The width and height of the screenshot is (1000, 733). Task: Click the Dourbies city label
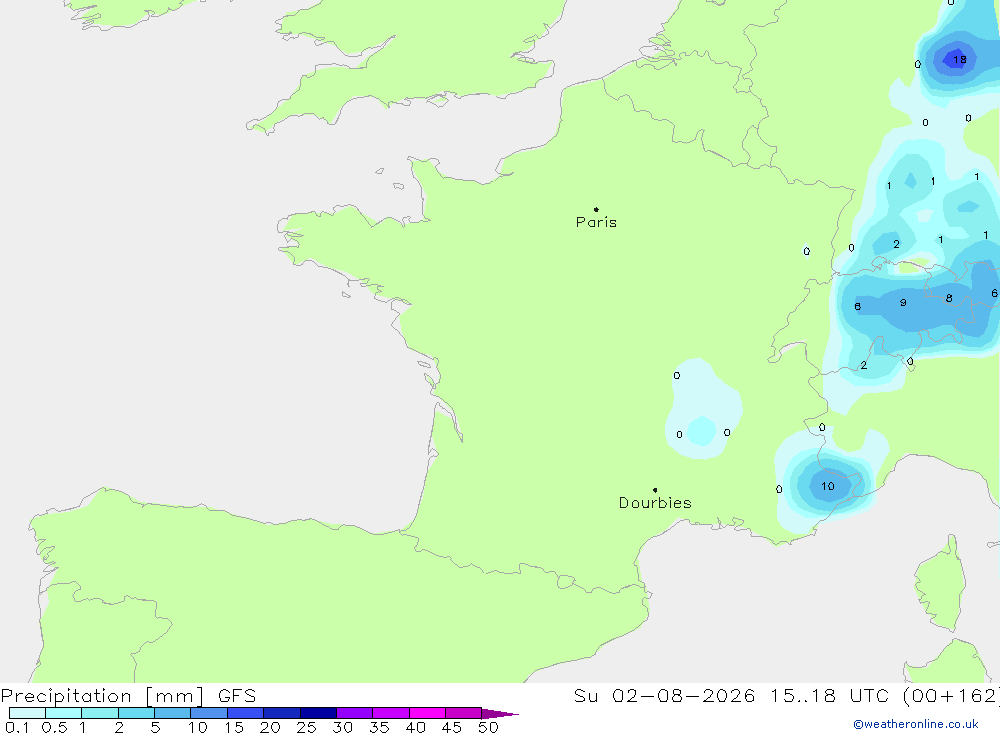coord(655,503)
